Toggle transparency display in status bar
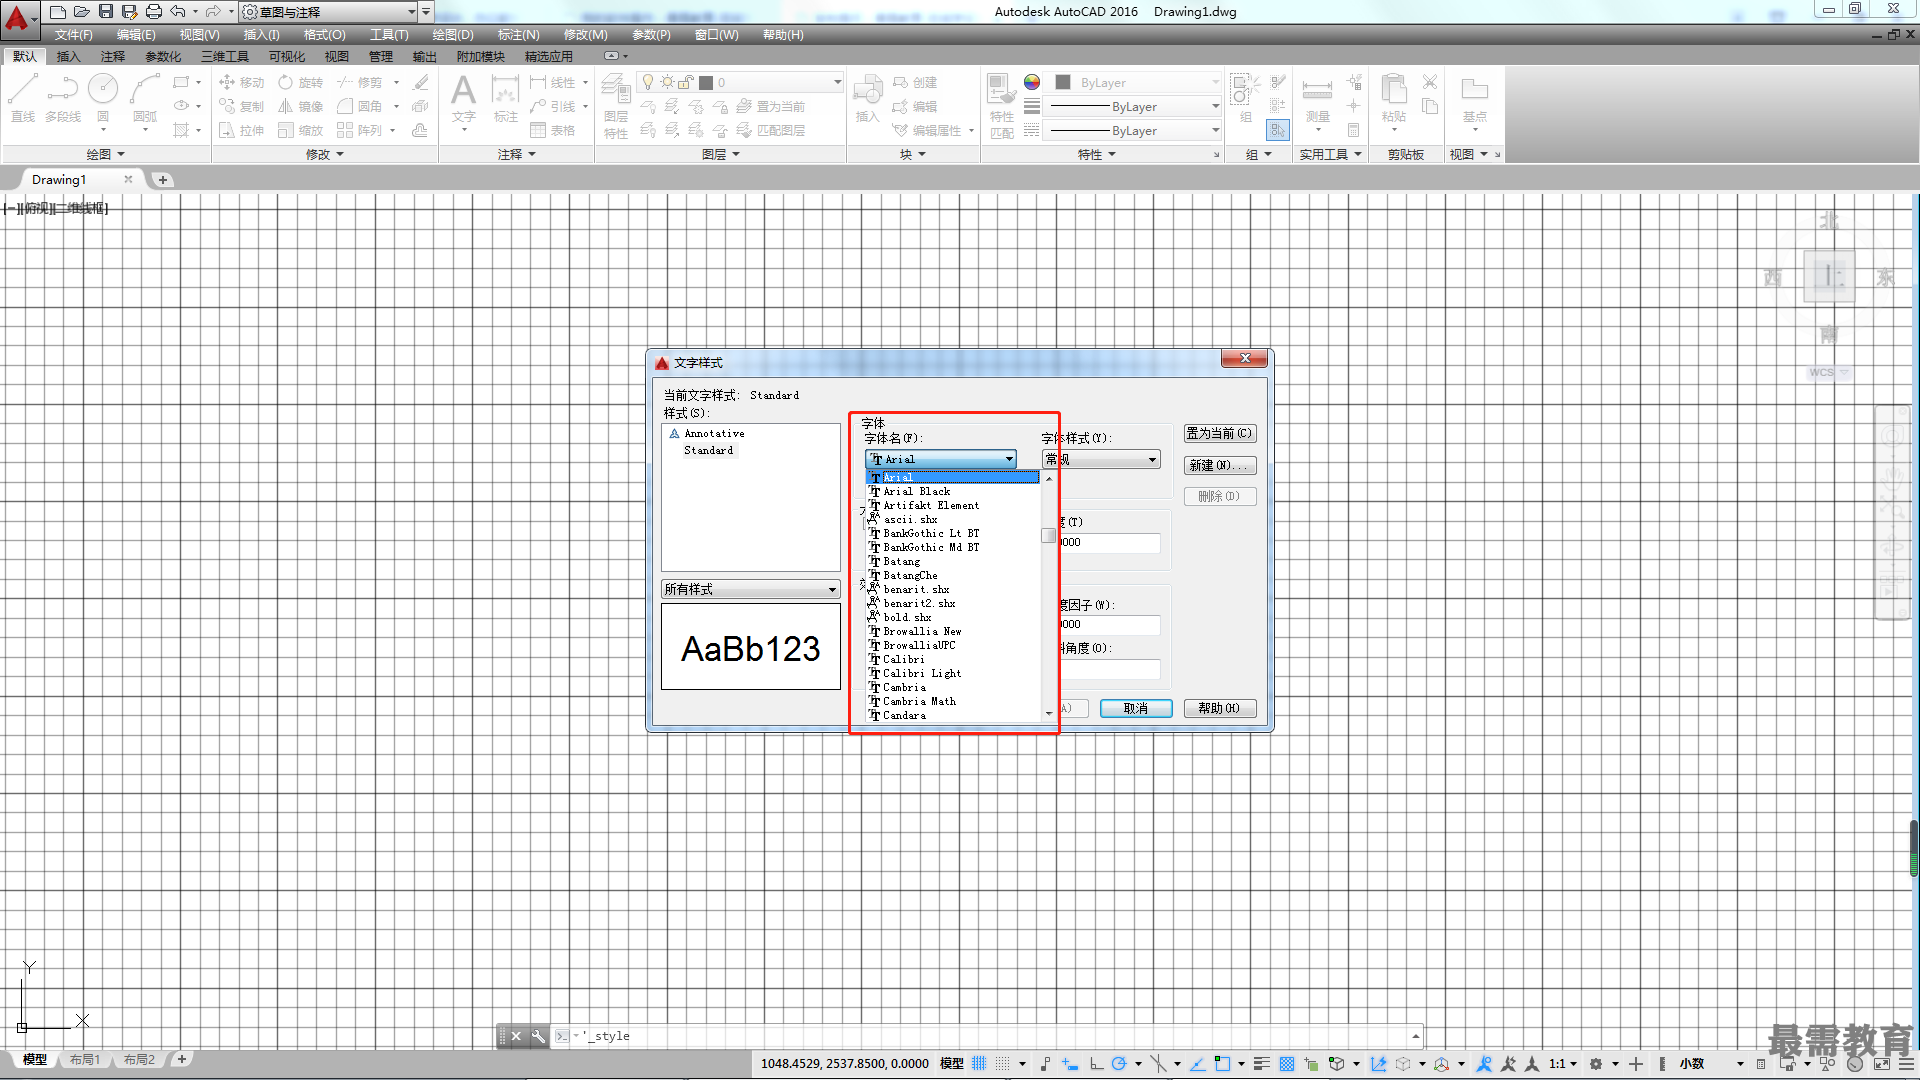 point(1287,1064)
